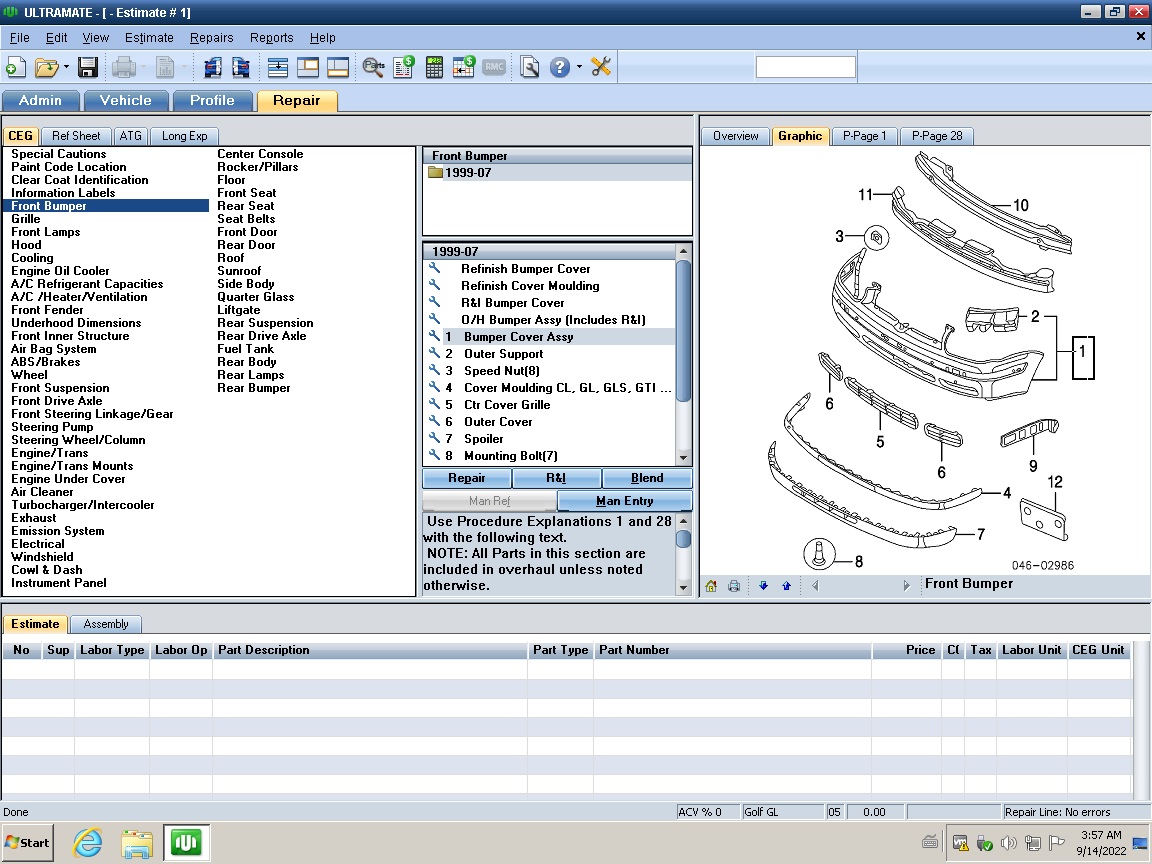The image size is (1152, 864).
Task: Click the toolbar search input box
Action: (x=805, y=68)
